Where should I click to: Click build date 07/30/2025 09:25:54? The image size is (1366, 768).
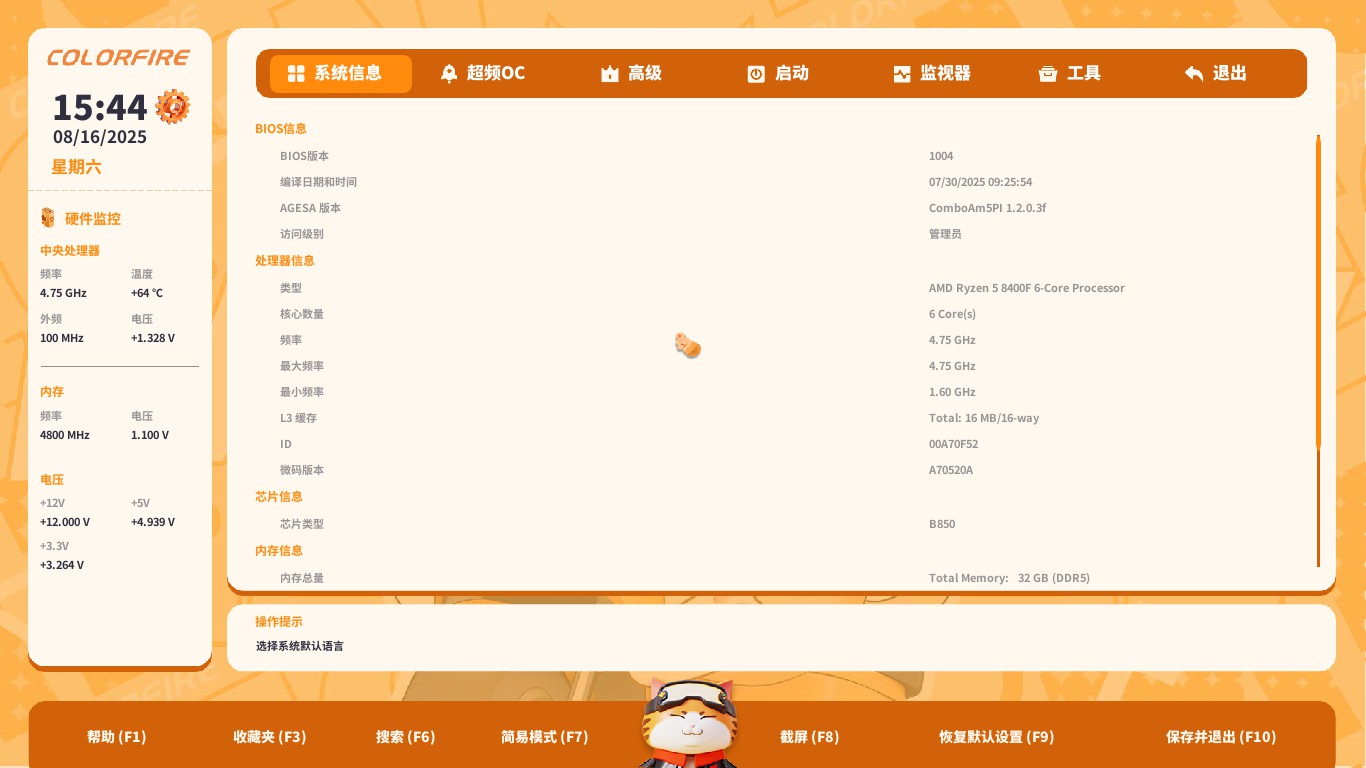(981, 182)
